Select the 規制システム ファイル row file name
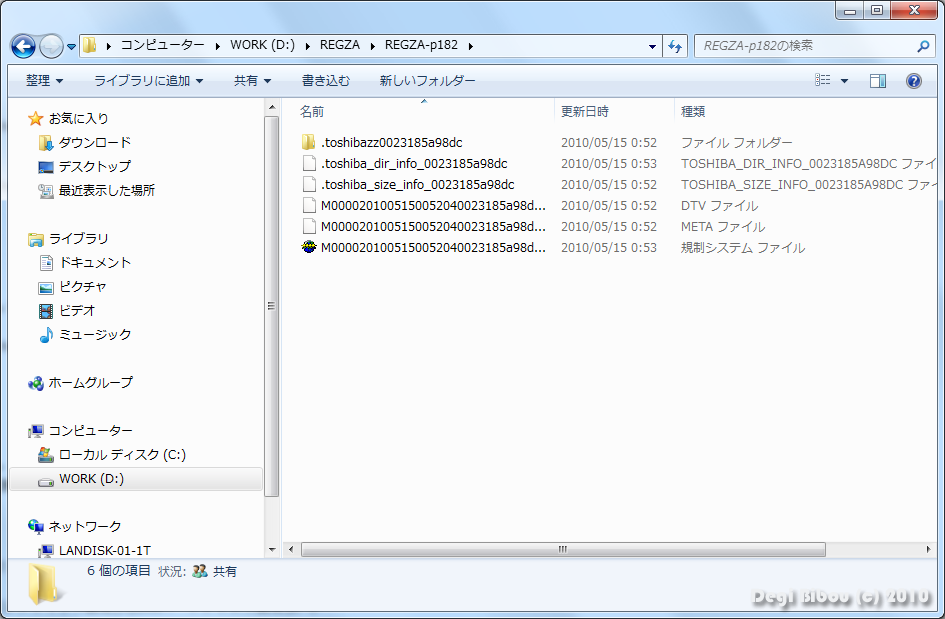 click(x=433, y=248)
